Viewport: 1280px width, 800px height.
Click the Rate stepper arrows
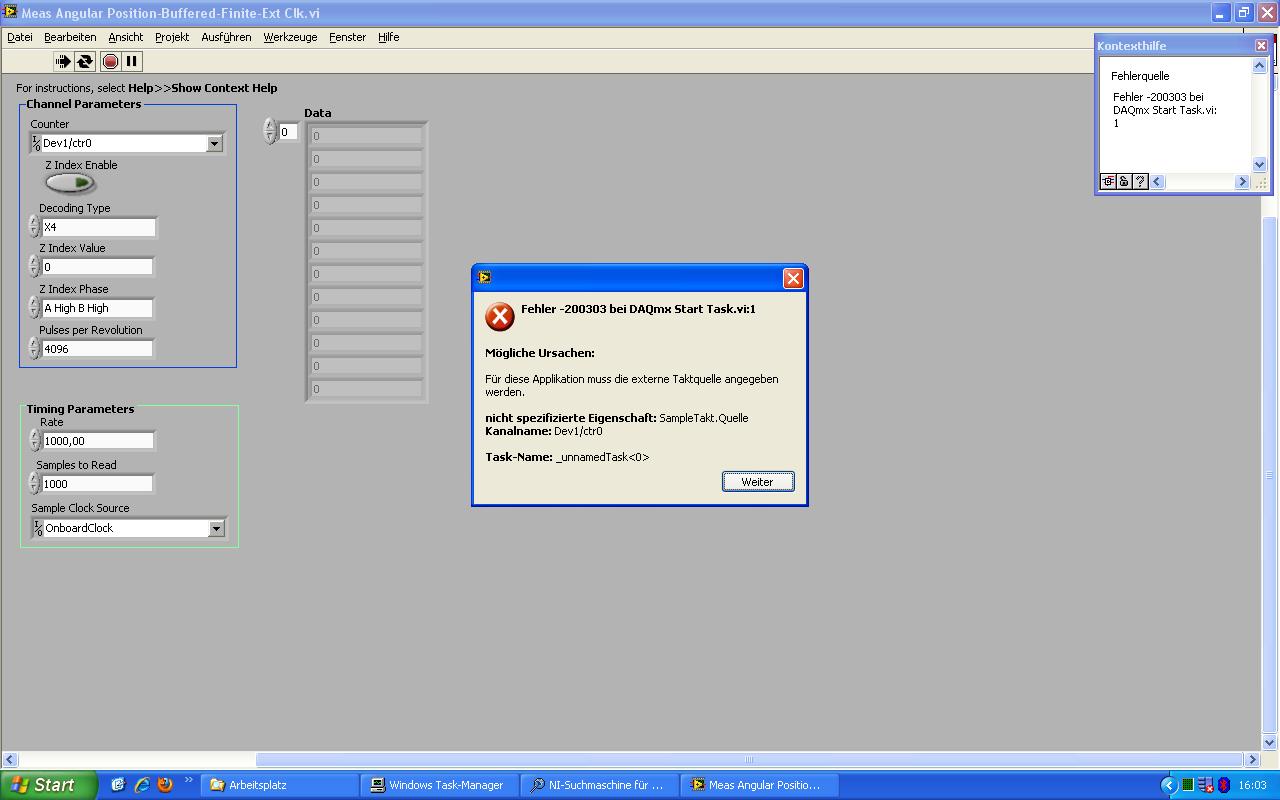(x=35, y=441)
